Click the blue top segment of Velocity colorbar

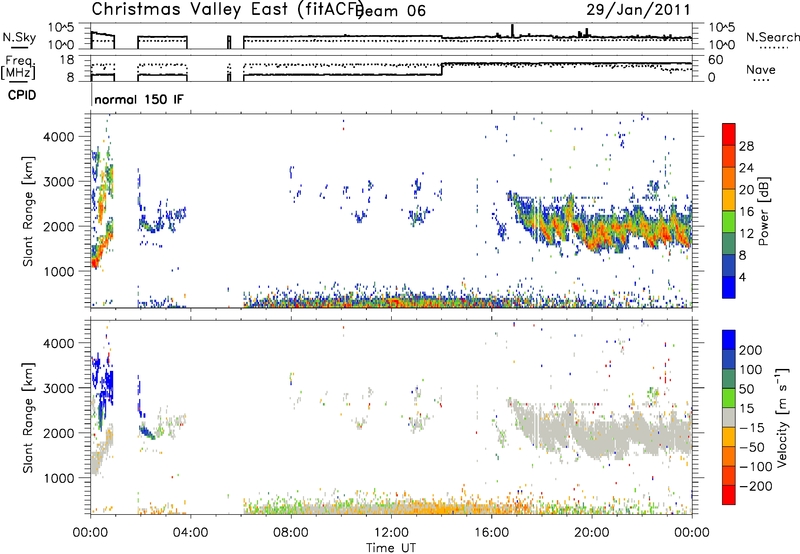(x=729, y=340)
